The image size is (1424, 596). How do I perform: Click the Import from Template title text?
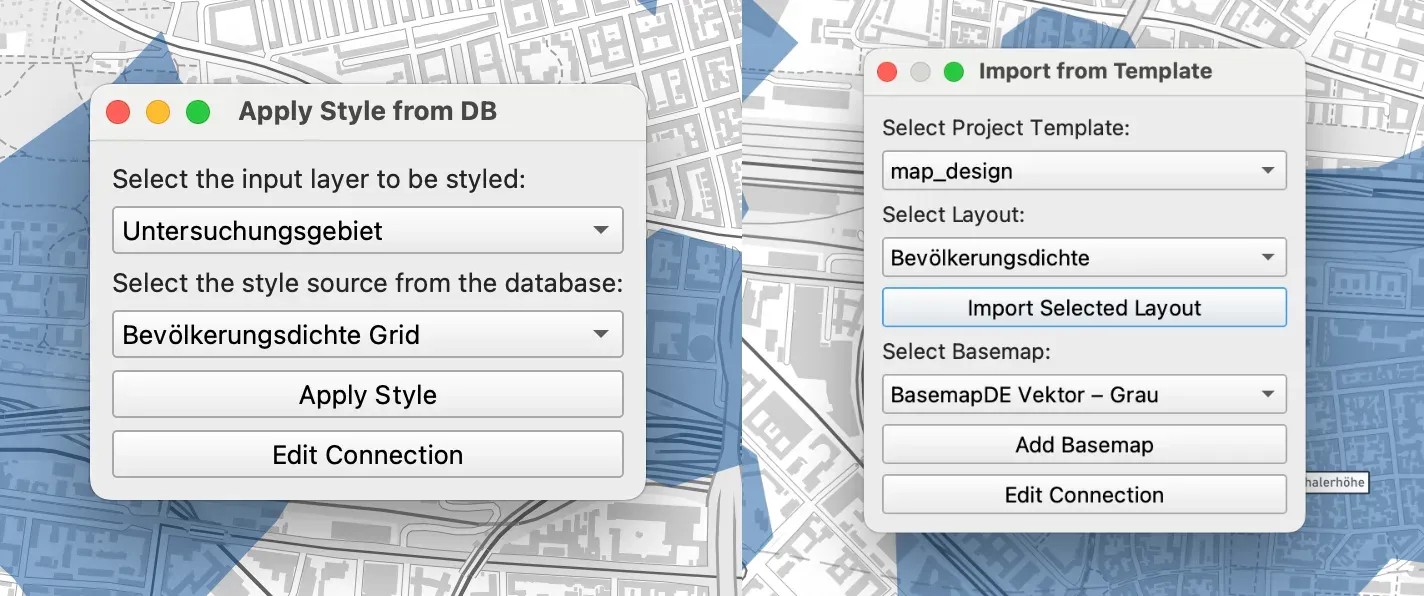coord(1095,72)
